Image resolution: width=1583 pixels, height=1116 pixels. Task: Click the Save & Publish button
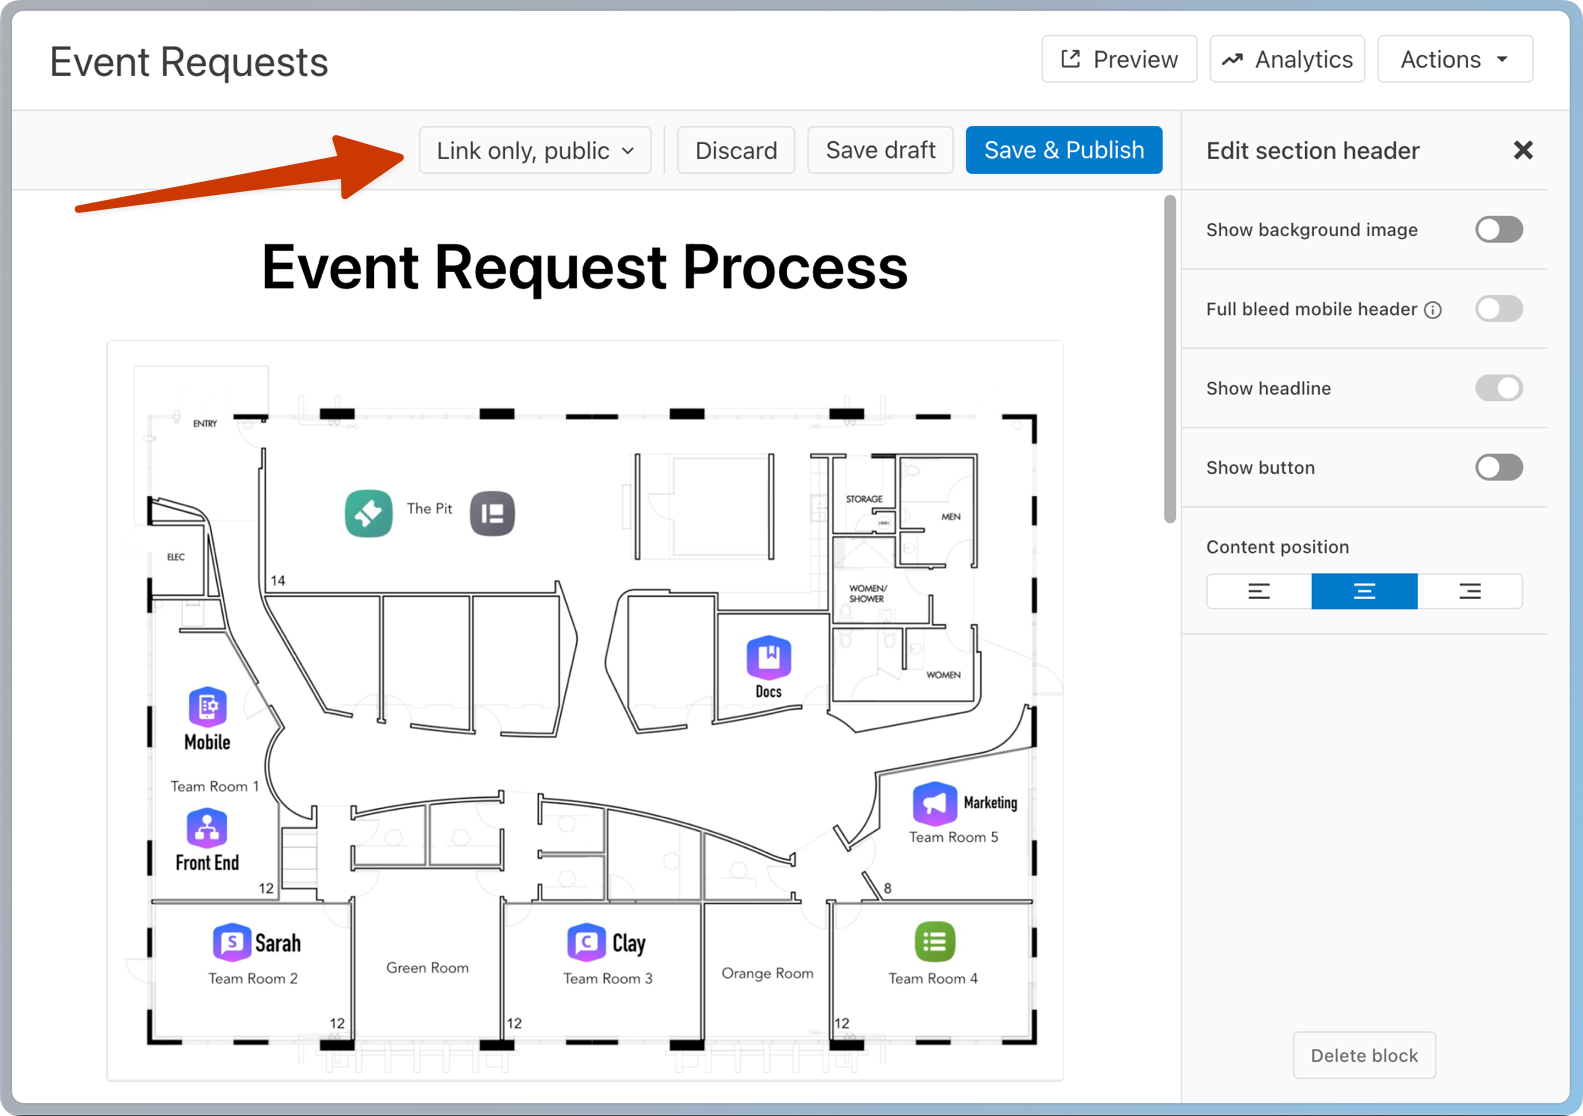click(x=1063, y=150)
